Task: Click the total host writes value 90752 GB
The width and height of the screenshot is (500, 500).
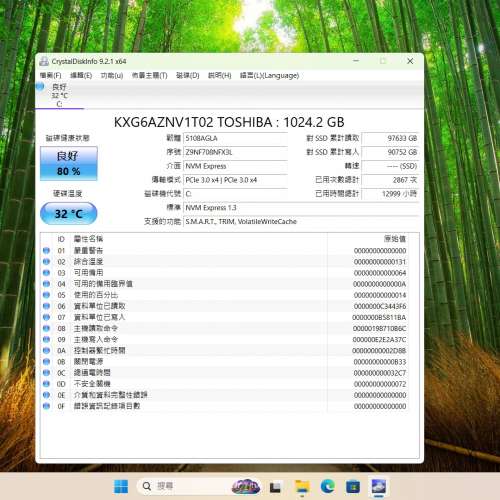Action: [x=390, y=152]
